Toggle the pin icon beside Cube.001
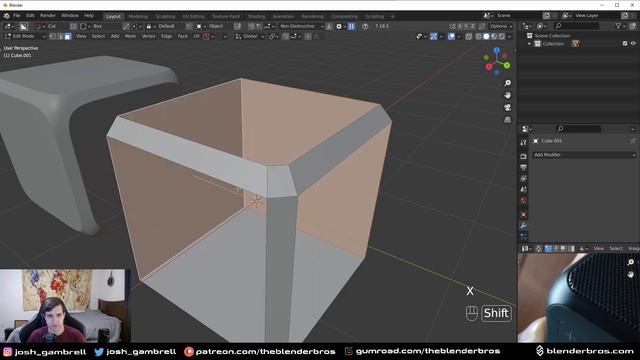This screenshot has width=640, height=360. (633, 141)
